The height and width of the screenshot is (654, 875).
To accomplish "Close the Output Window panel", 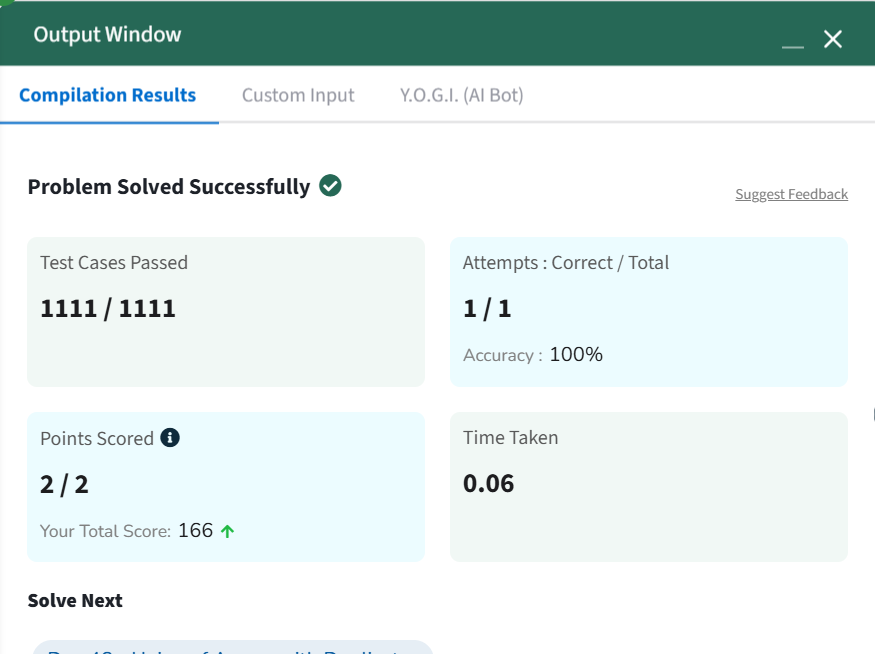I will [833, 39].
